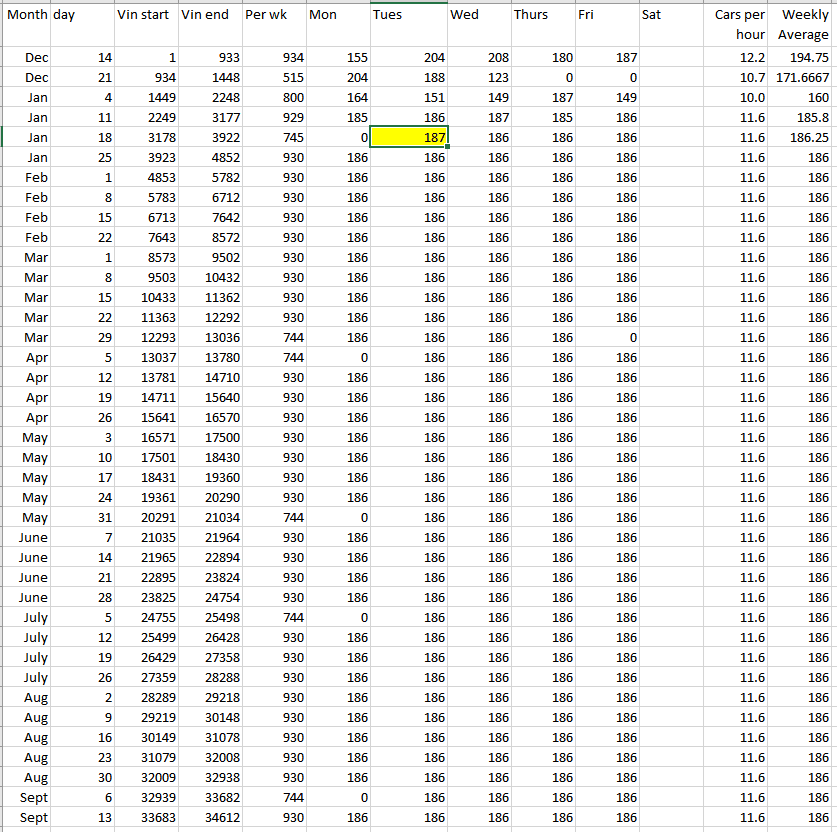
Task: Select the weekly average cell showing 186.25
Action: [x=802, y=138]
